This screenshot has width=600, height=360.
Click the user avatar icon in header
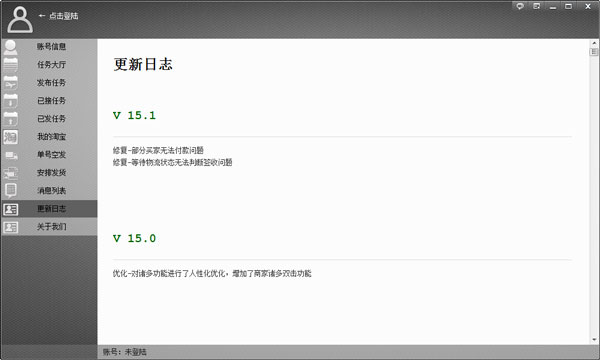[x=20, y=20]
